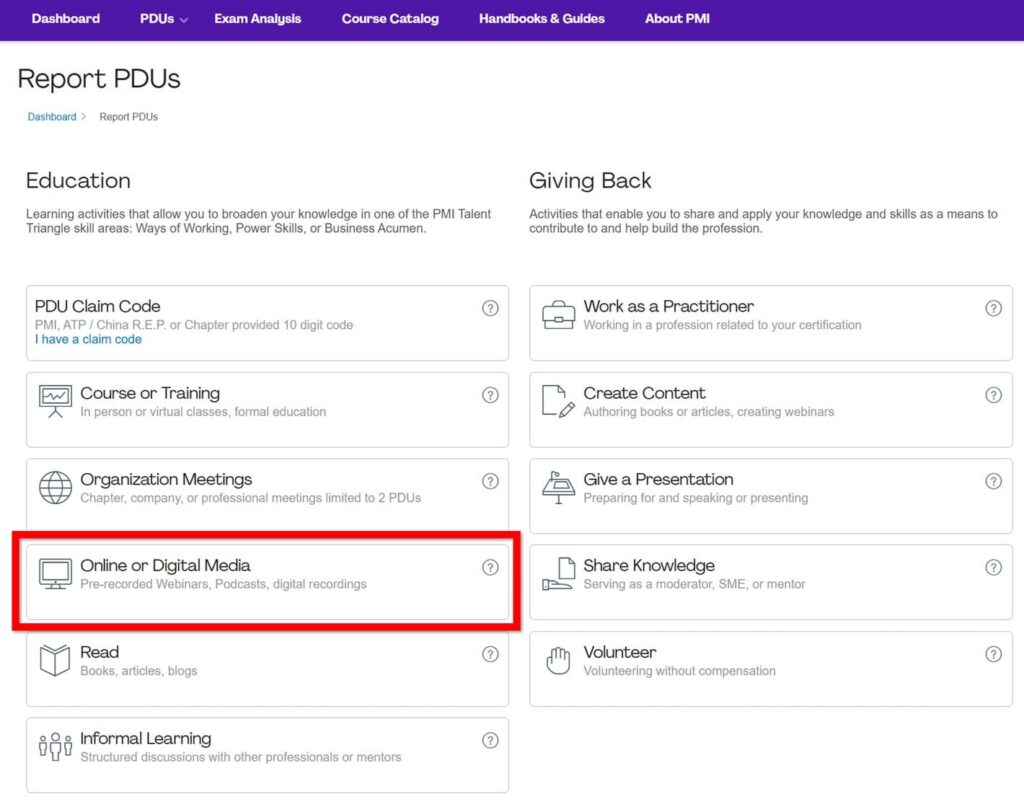The height and width of the screenshot is (802, 1024).
Task: Show help tooltip for Share Knowledge
Action: click(x=993, y=567)
